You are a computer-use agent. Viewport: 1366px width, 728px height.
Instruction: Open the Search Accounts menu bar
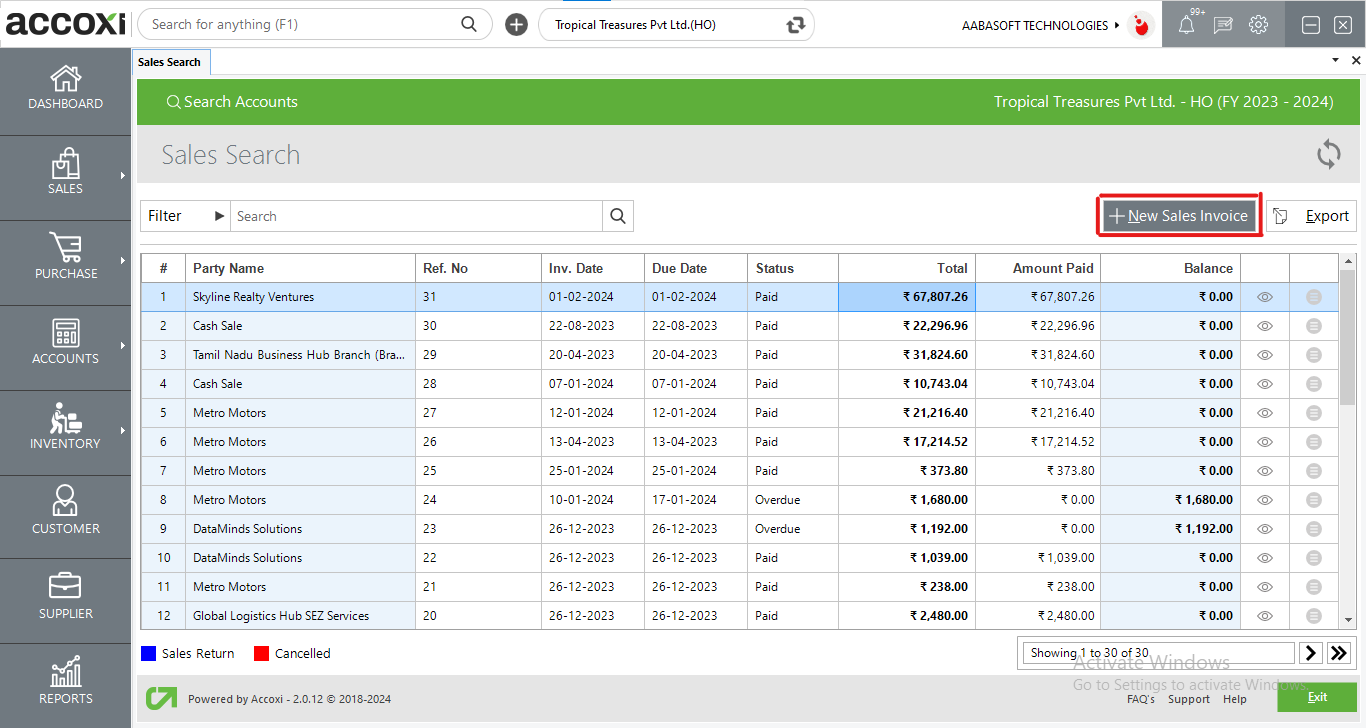pos(232,101)
